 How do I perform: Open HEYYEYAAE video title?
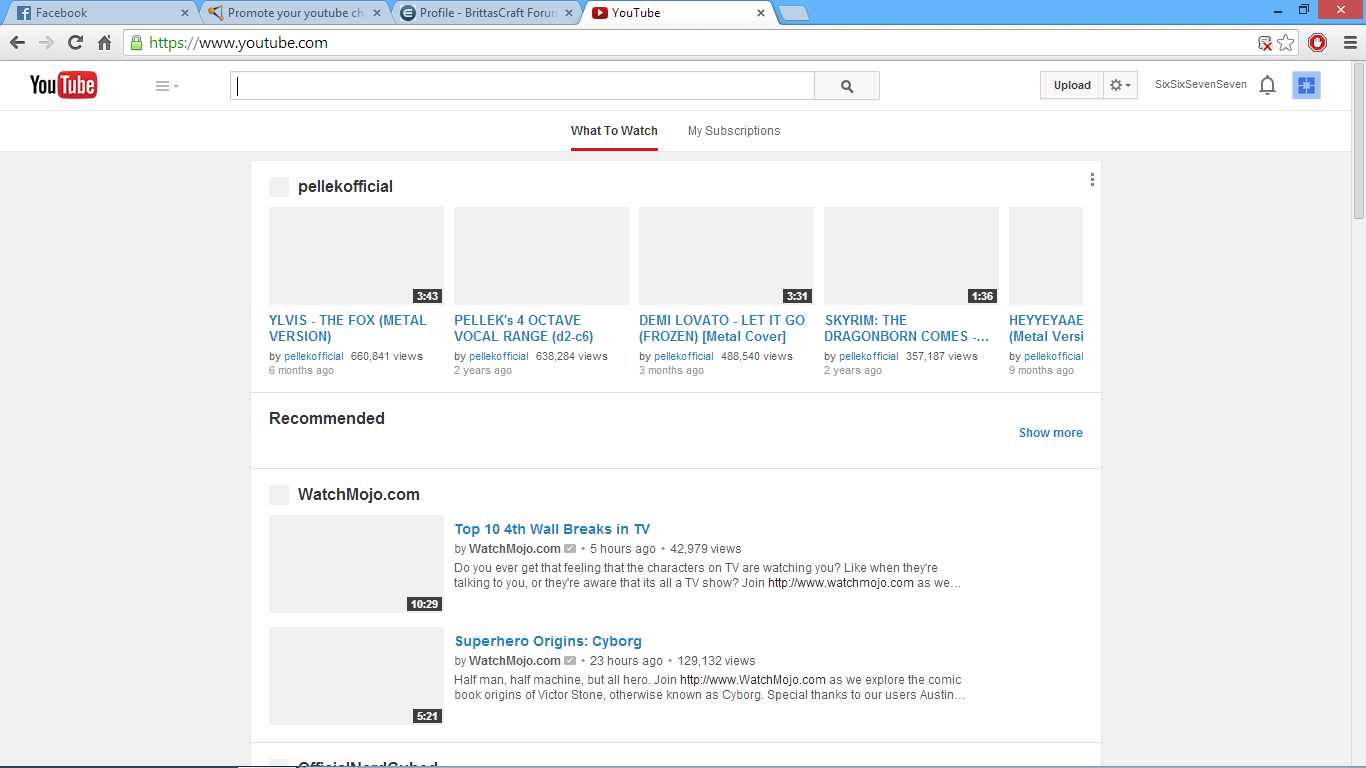pos(1046,328)
